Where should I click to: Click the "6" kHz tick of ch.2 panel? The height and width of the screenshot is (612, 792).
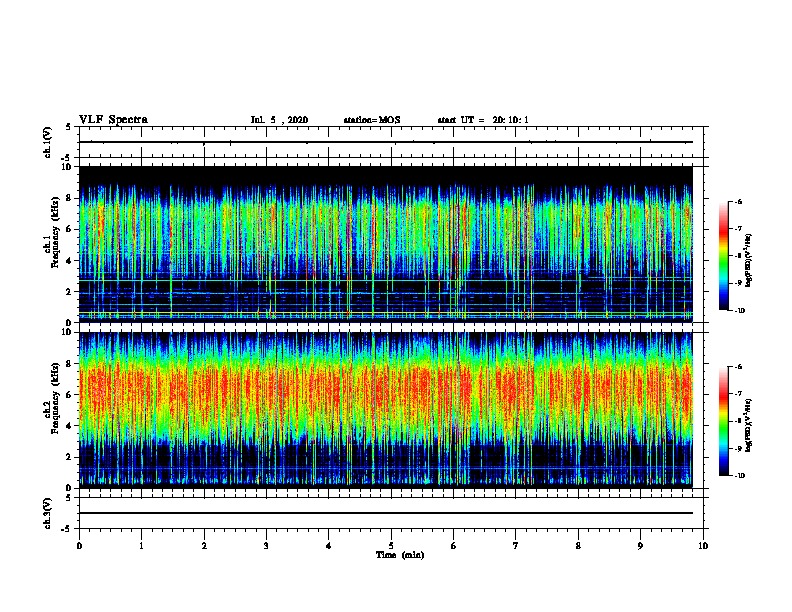pyautogui.click(x=69, y=395)
